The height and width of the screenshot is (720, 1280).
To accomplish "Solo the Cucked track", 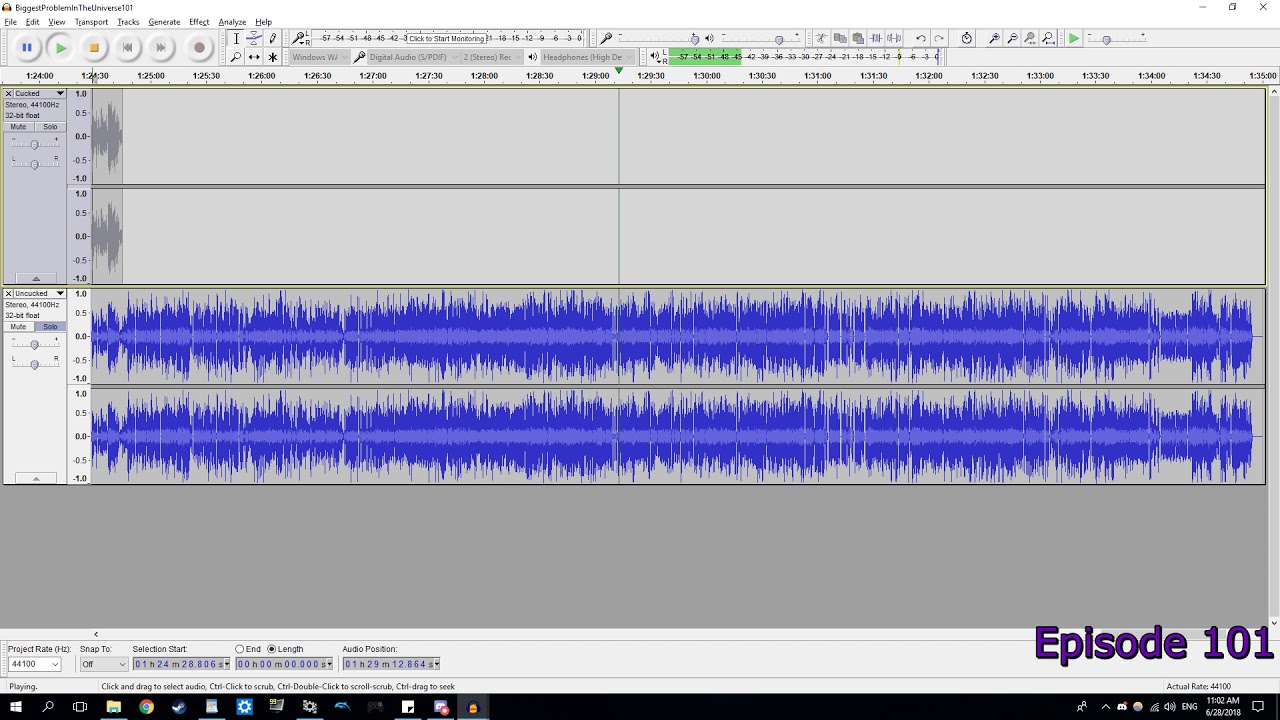I will tap(50, 127).
